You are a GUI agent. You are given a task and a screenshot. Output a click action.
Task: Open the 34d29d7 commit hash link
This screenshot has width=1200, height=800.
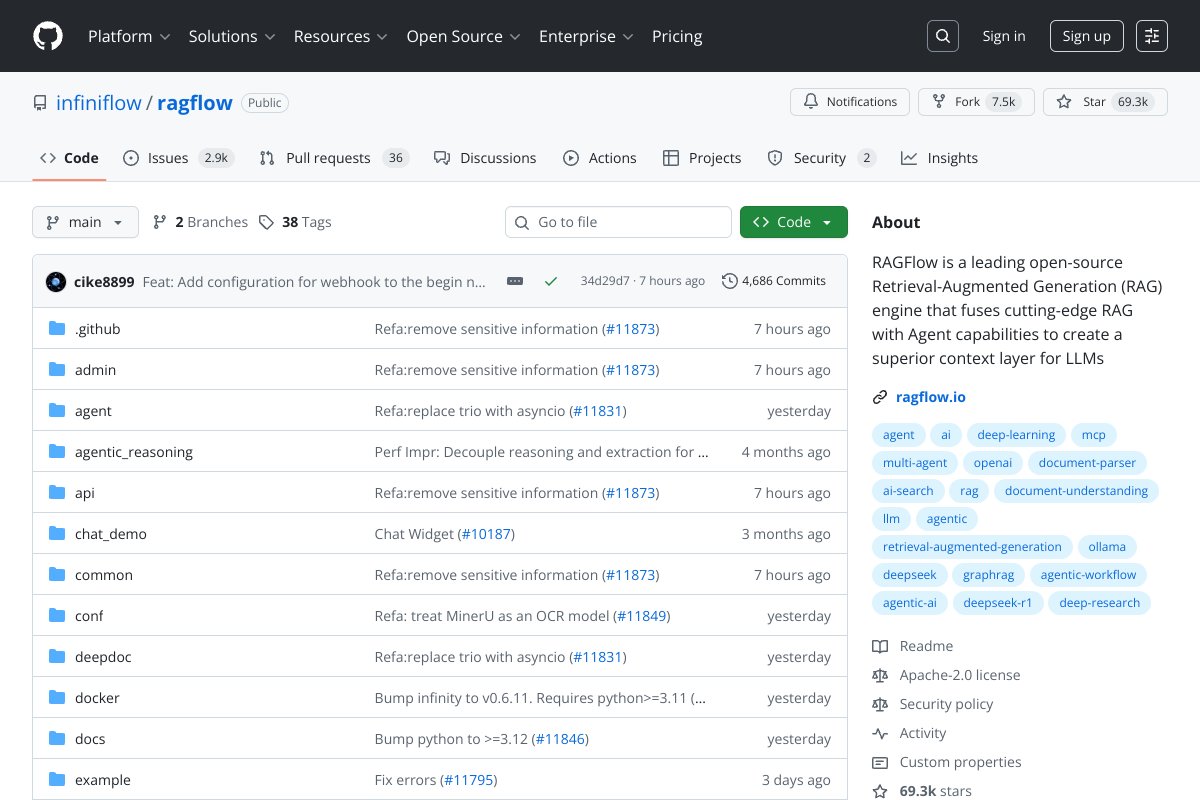pyautogui.click(x=605, y=281)
